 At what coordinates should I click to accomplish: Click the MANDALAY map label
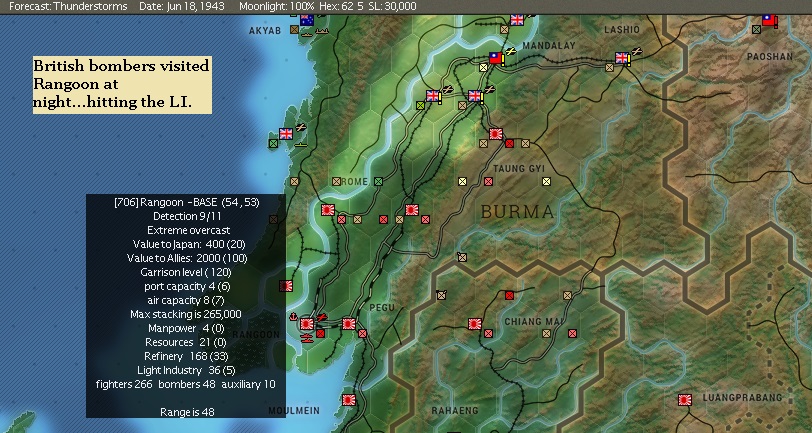(549, 46)
